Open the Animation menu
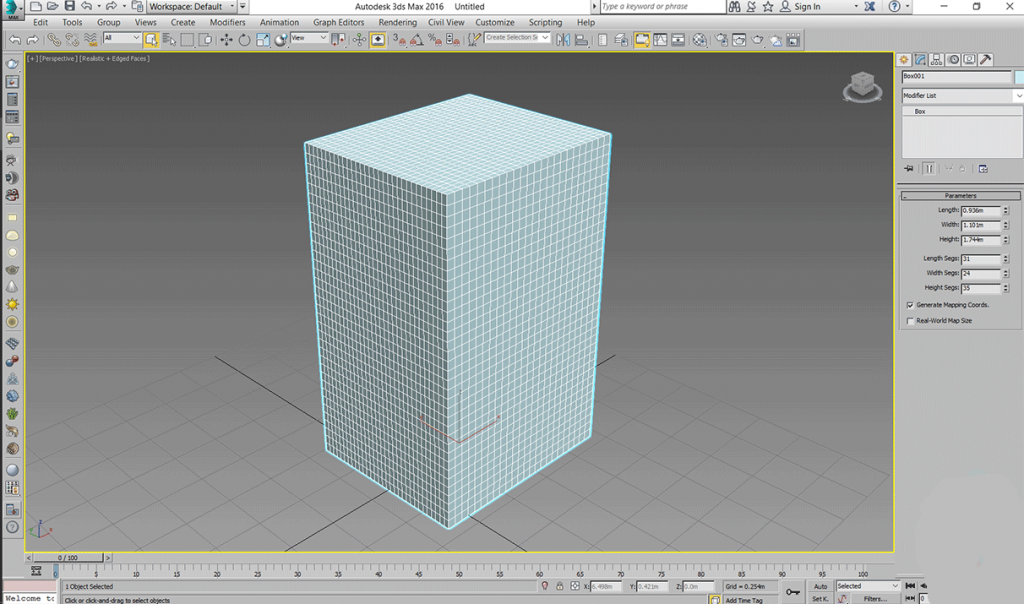The height and width of the screenshot is (604, 1024). [279, 22]
